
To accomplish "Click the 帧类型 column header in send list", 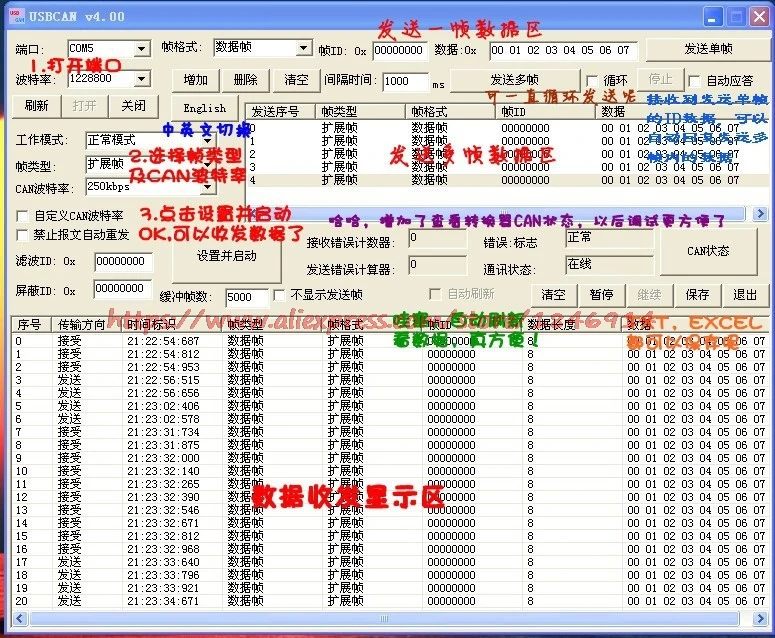I will coord(360,112).
